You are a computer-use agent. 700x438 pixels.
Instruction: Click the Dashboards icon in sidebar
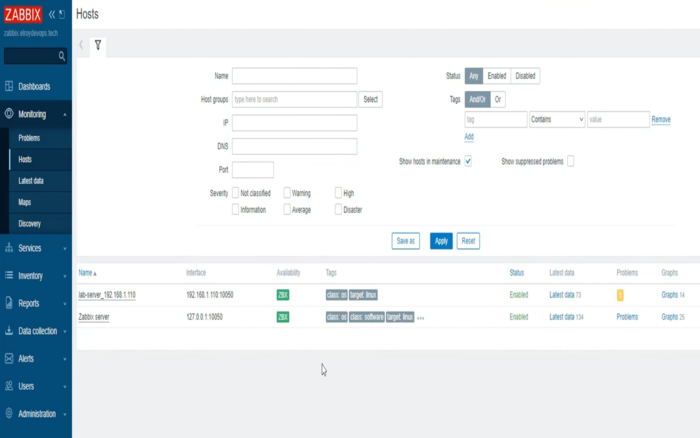tap(9, 86)
